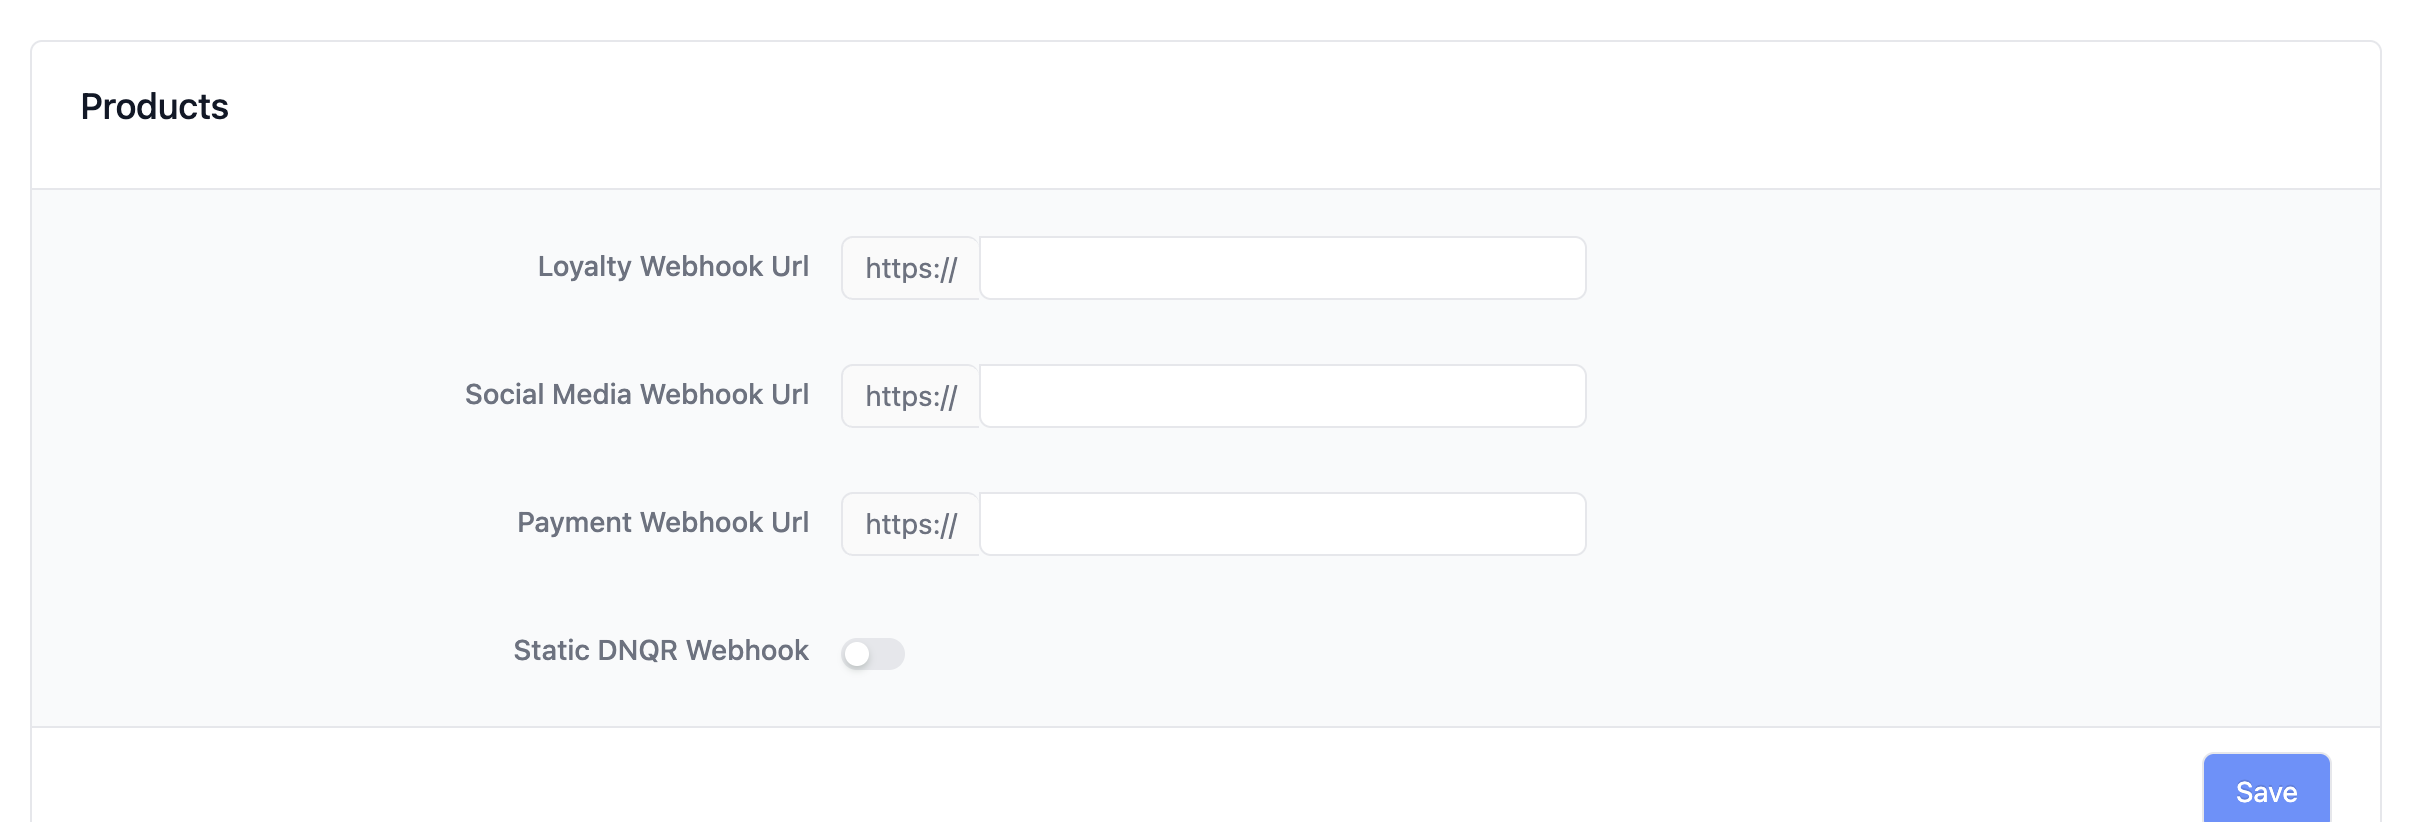The height and width of the screenshot is (822, 2414).
Task: Click the Social Media Webhook Url label
Action: 637,394
